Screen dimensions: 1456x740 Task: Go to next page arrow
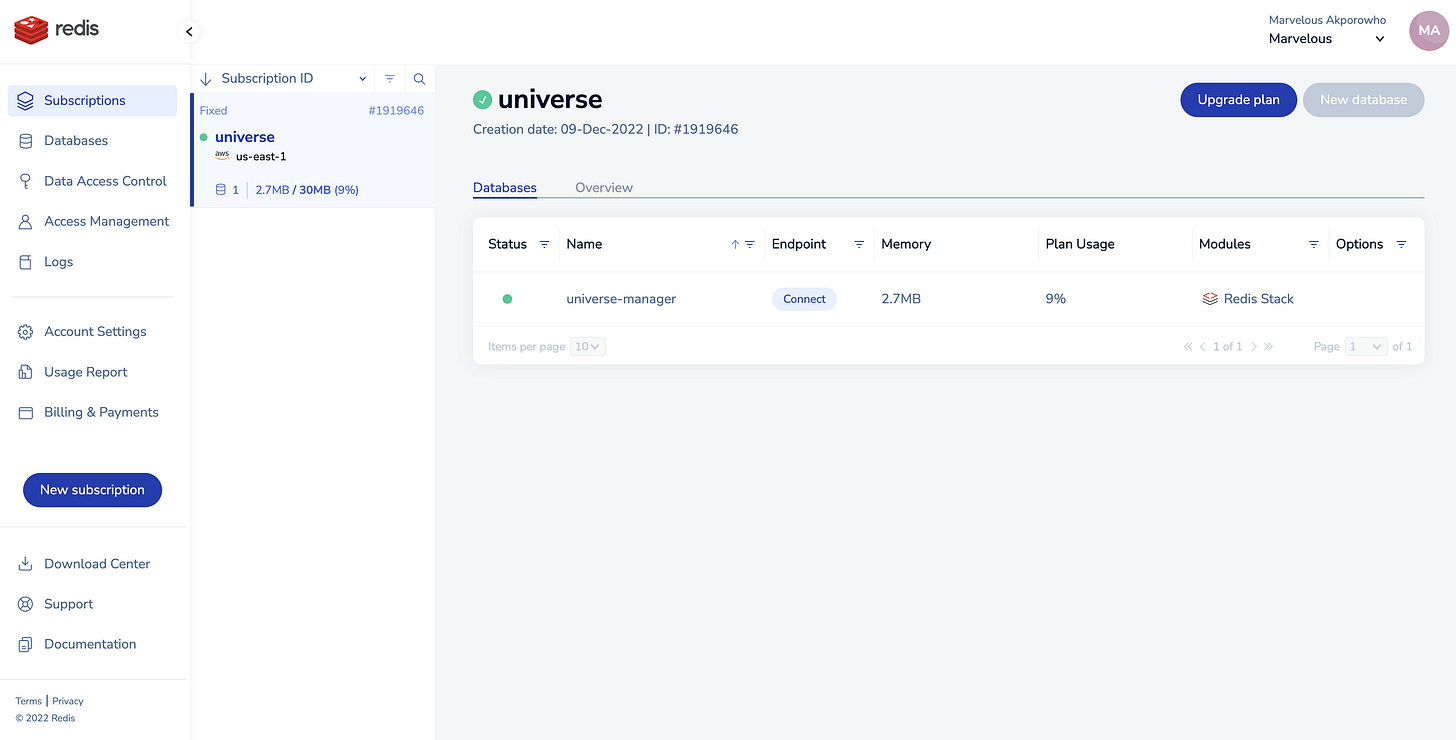click(x=1254, y=347)
